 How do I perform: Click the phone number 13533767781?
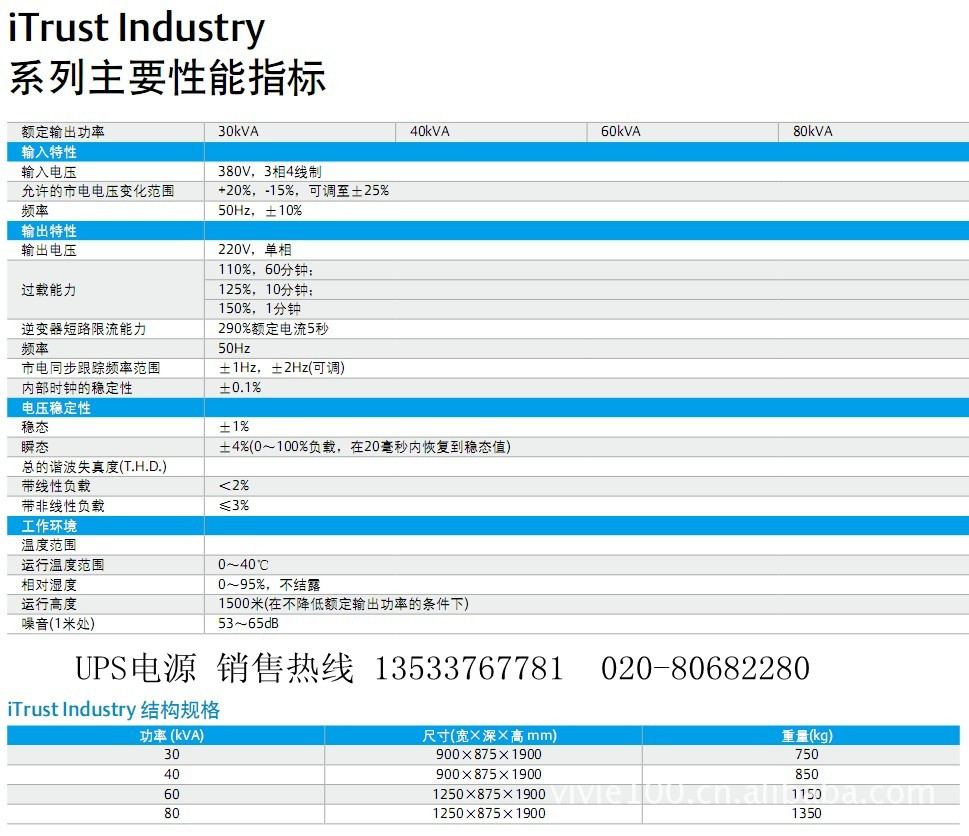coord(469,669)
